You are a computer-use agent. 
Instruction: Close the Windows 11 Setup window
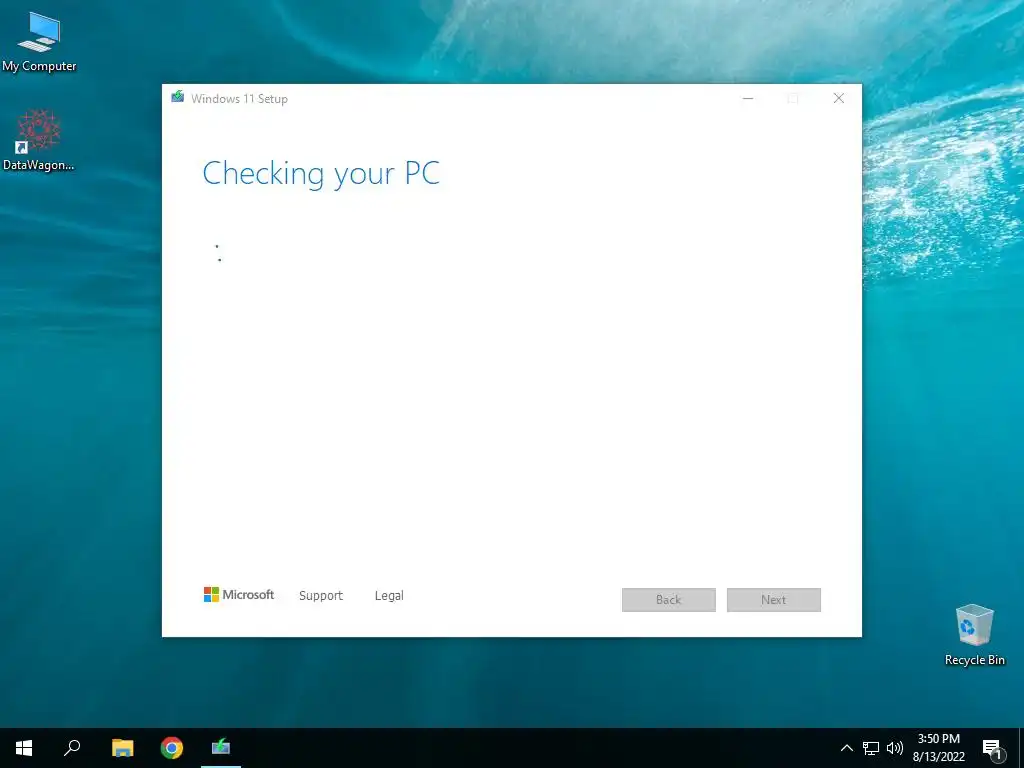pyautogui.click(x=839, y=98)
